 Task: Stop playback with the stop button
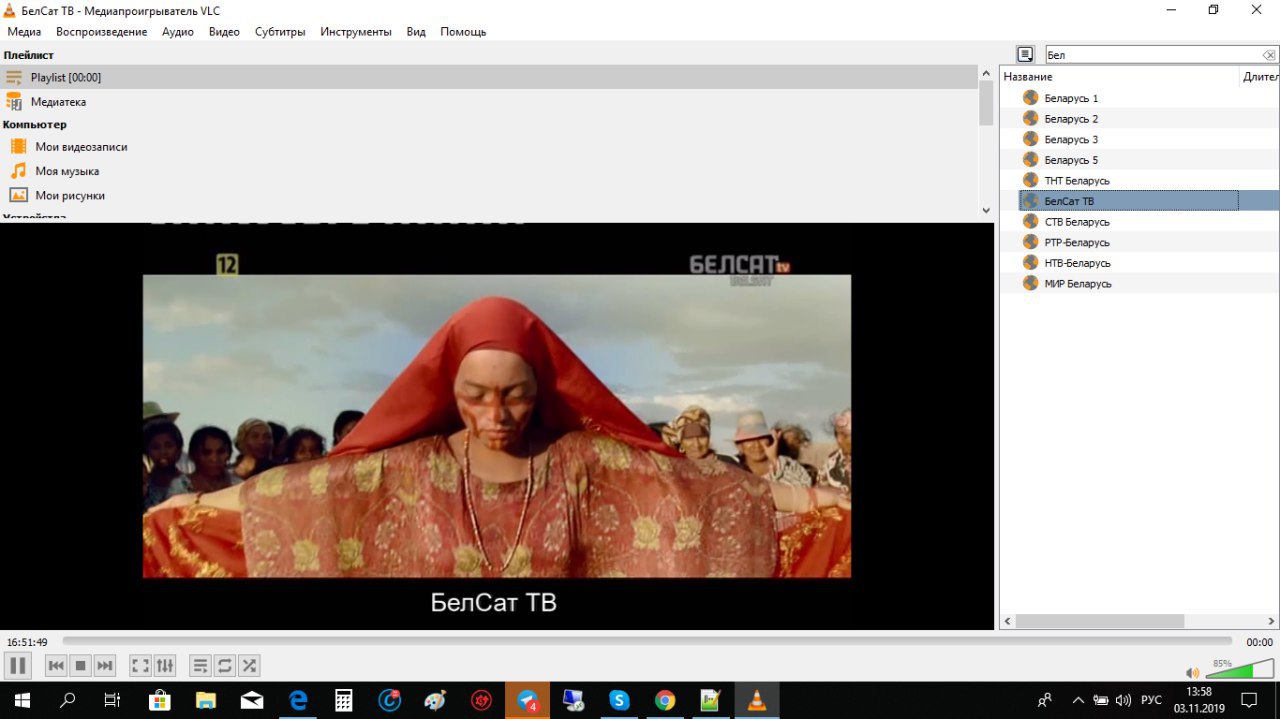coord(81,665)
